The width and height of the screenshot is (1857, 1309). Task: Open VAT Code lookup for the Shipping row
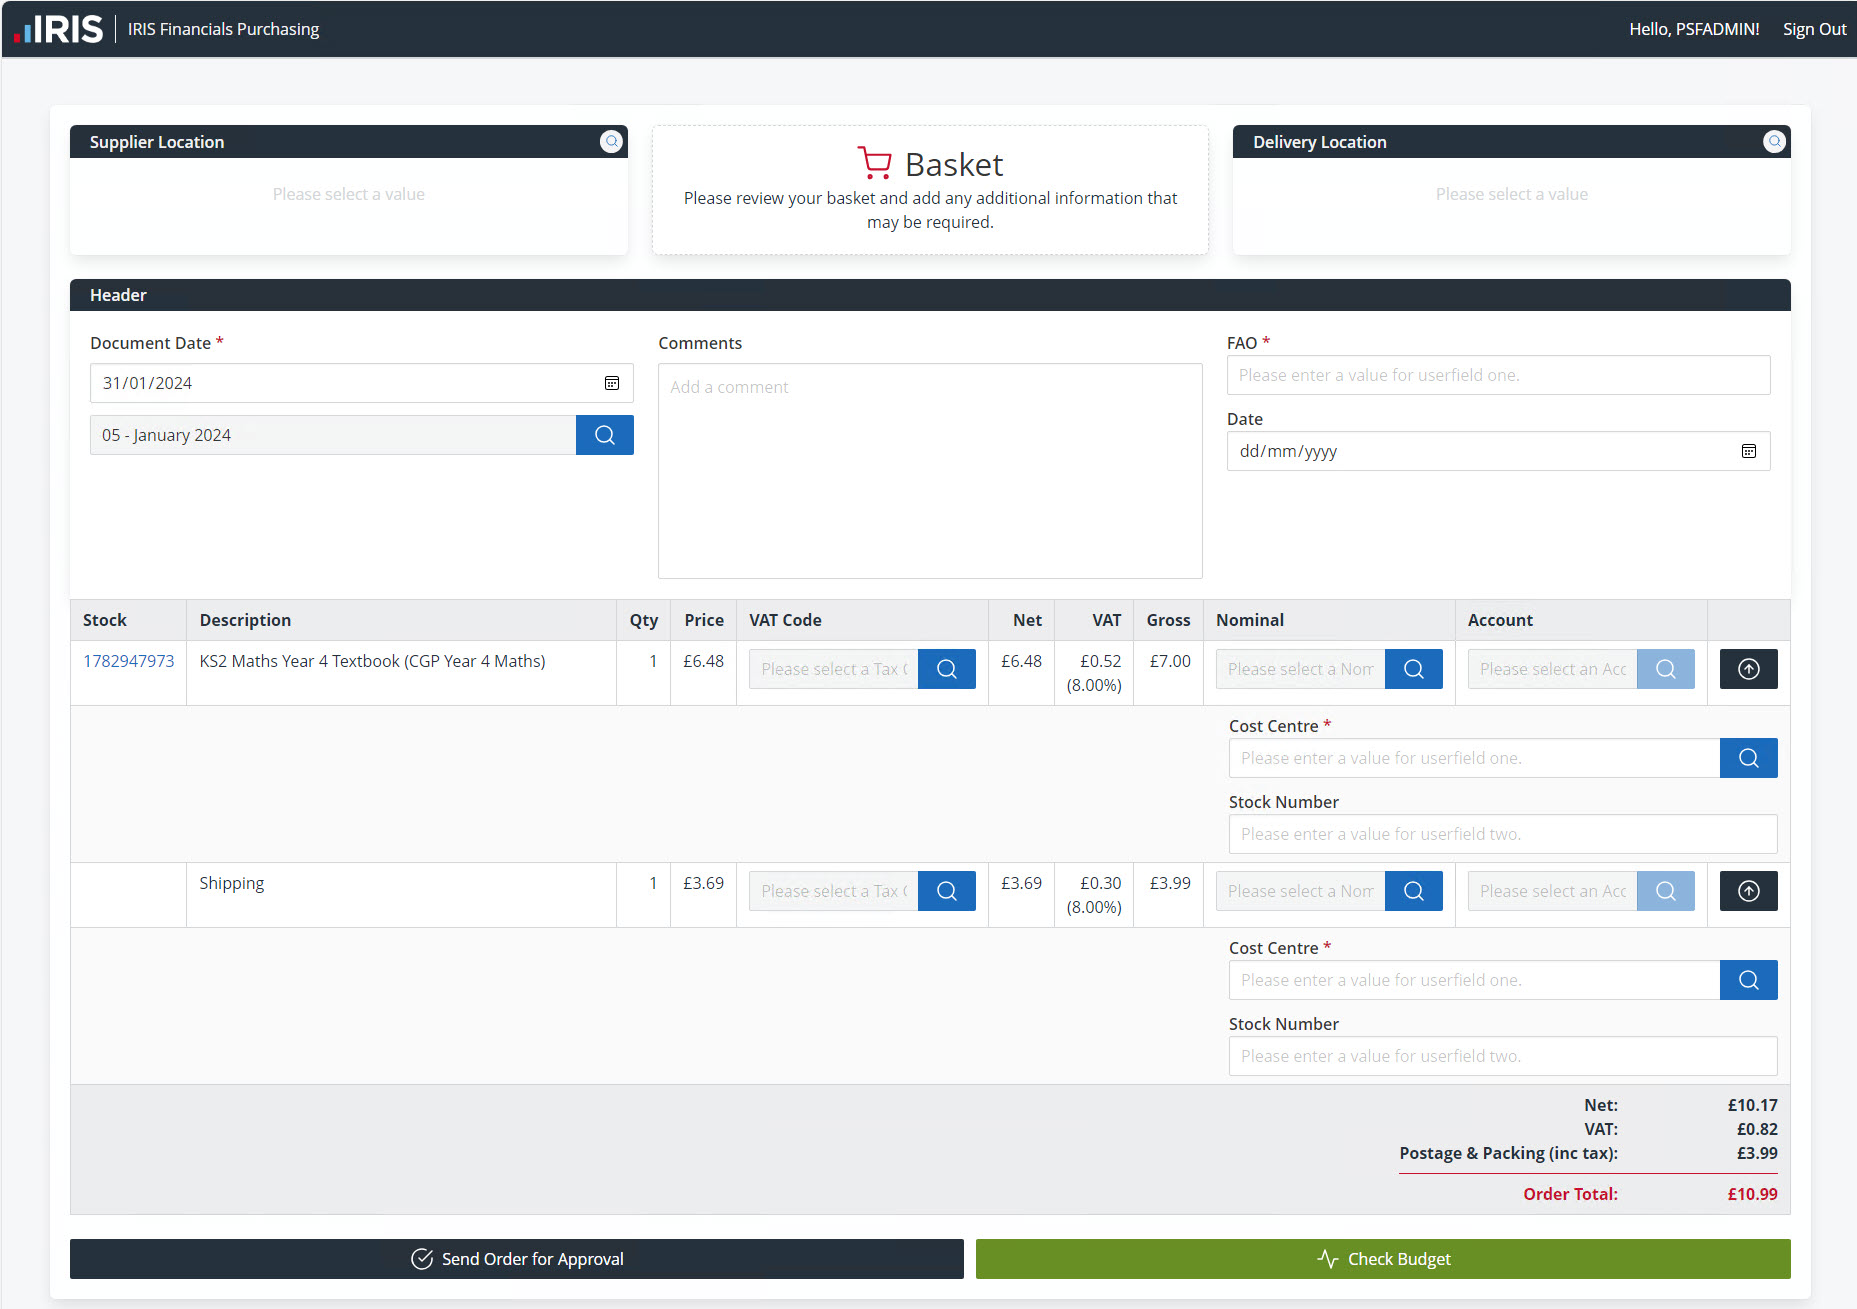pyautogui.click(x=946, y=891)
